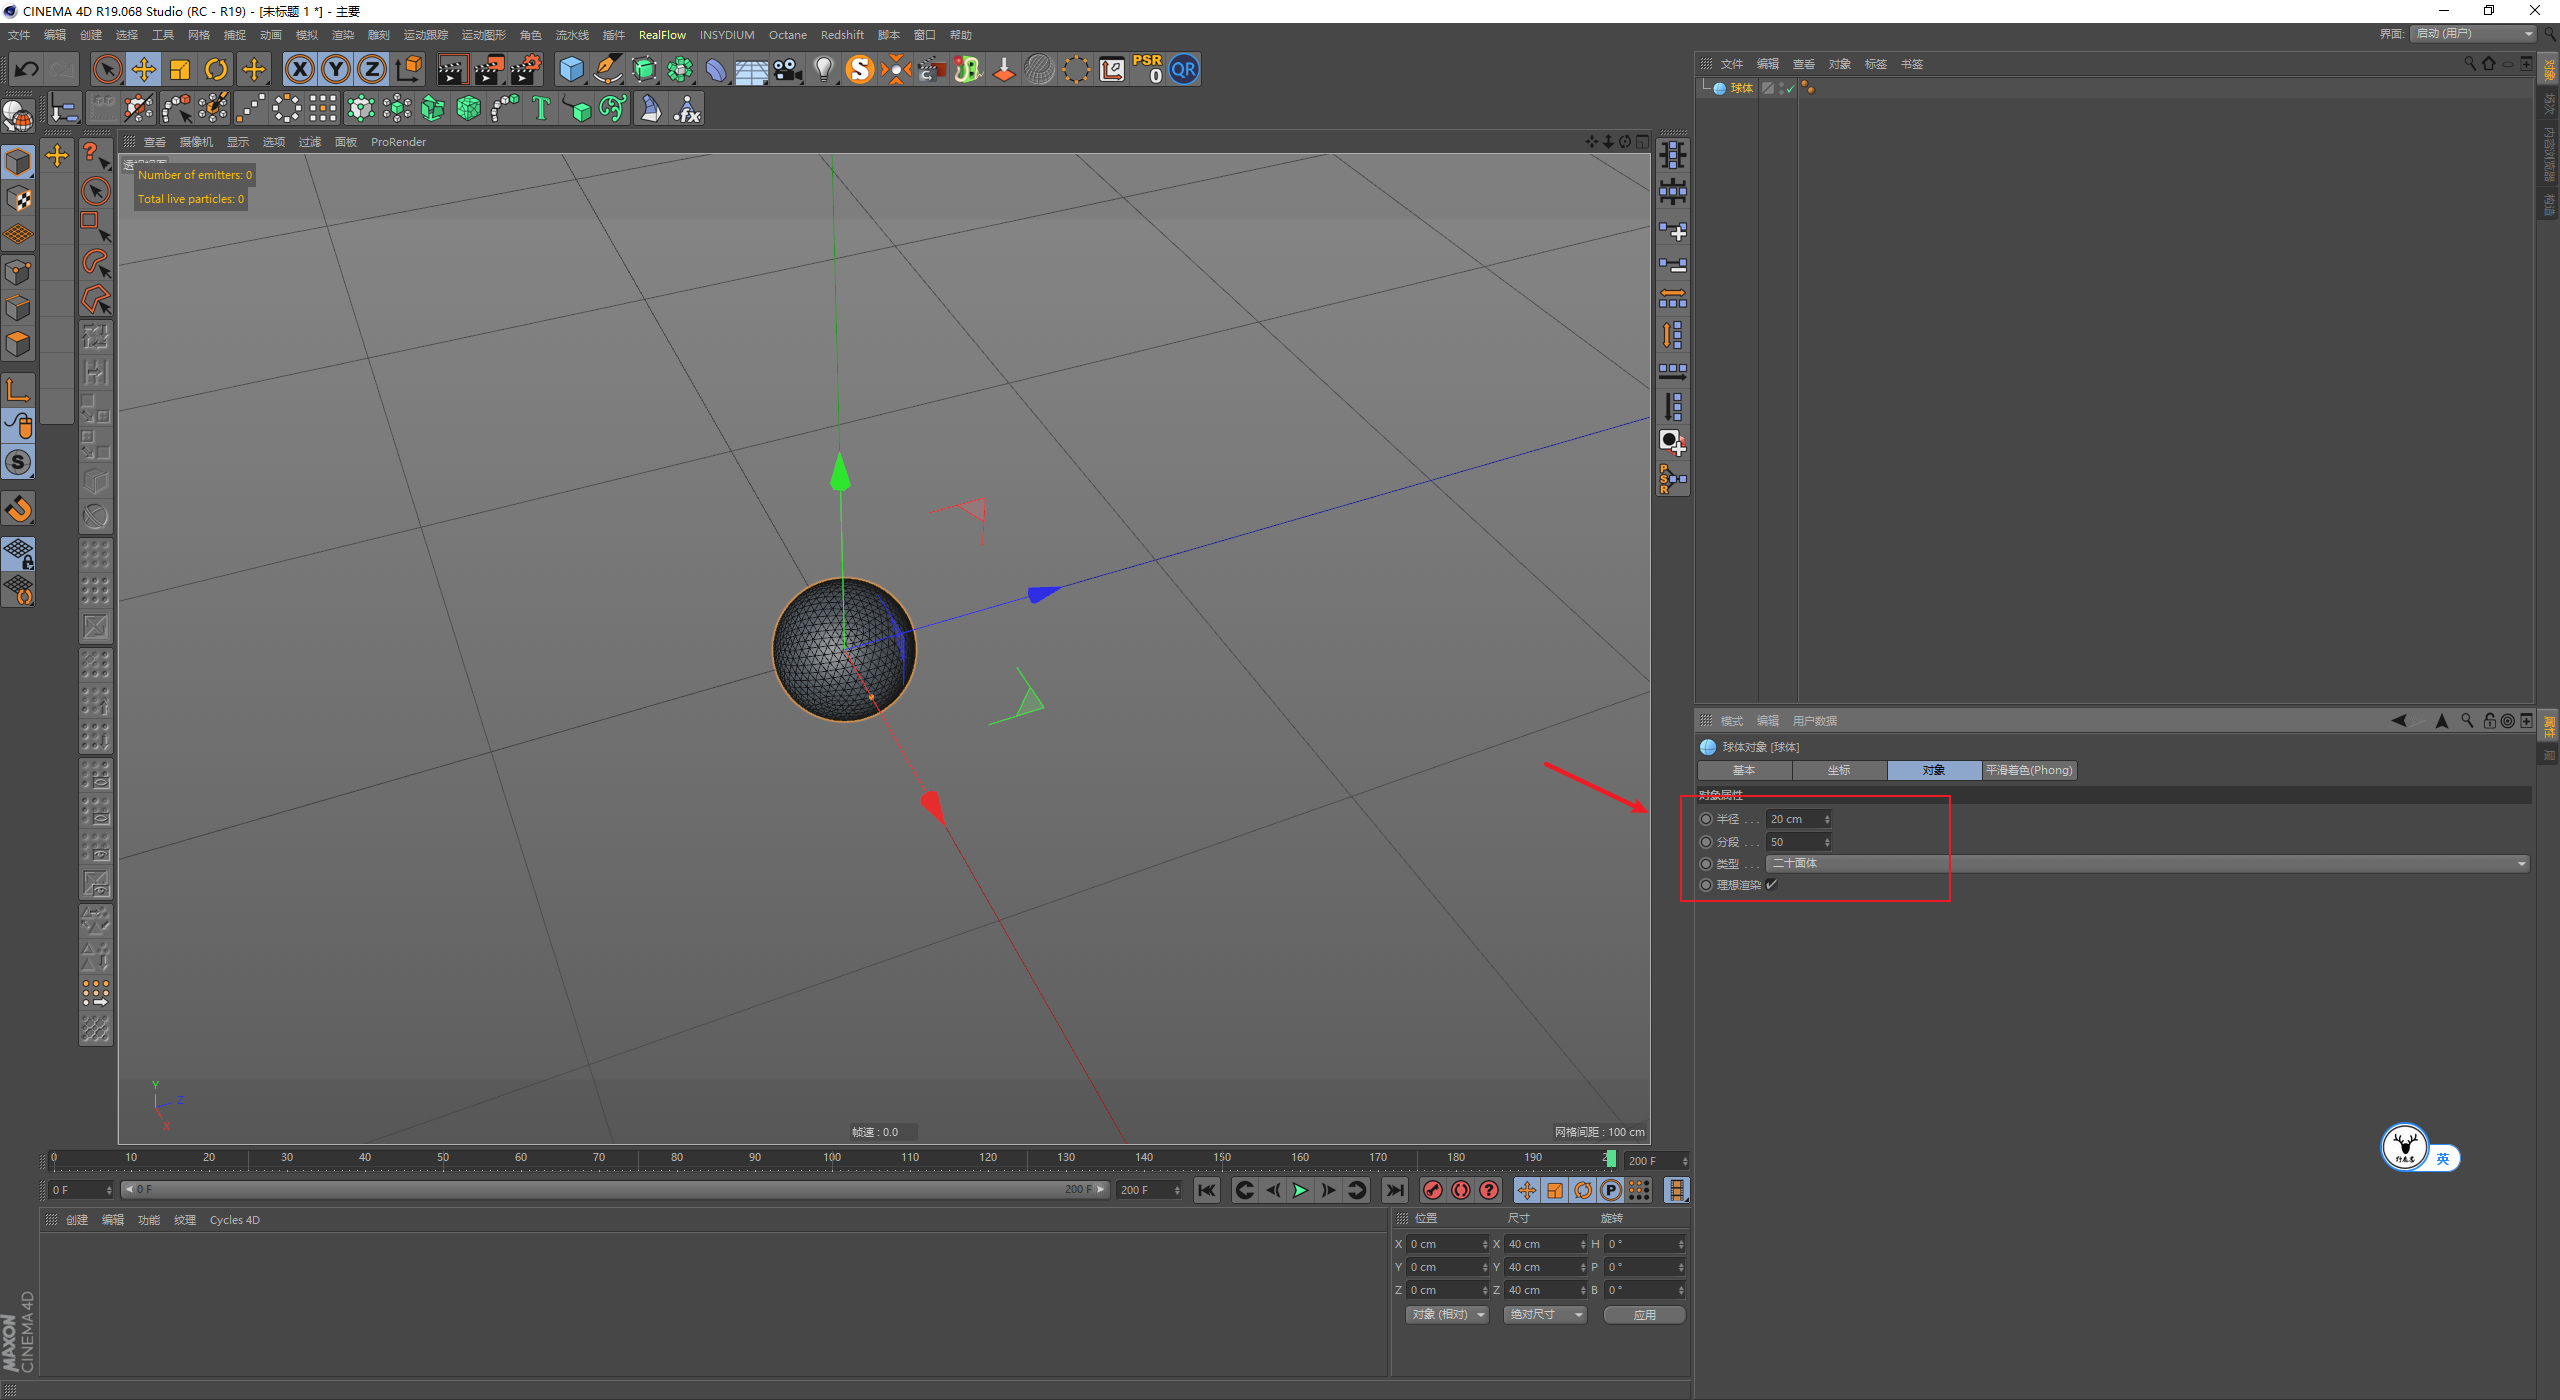Click the 分段 animation radio dot
This screenshot has height=1400, width=2560.
1706,842
